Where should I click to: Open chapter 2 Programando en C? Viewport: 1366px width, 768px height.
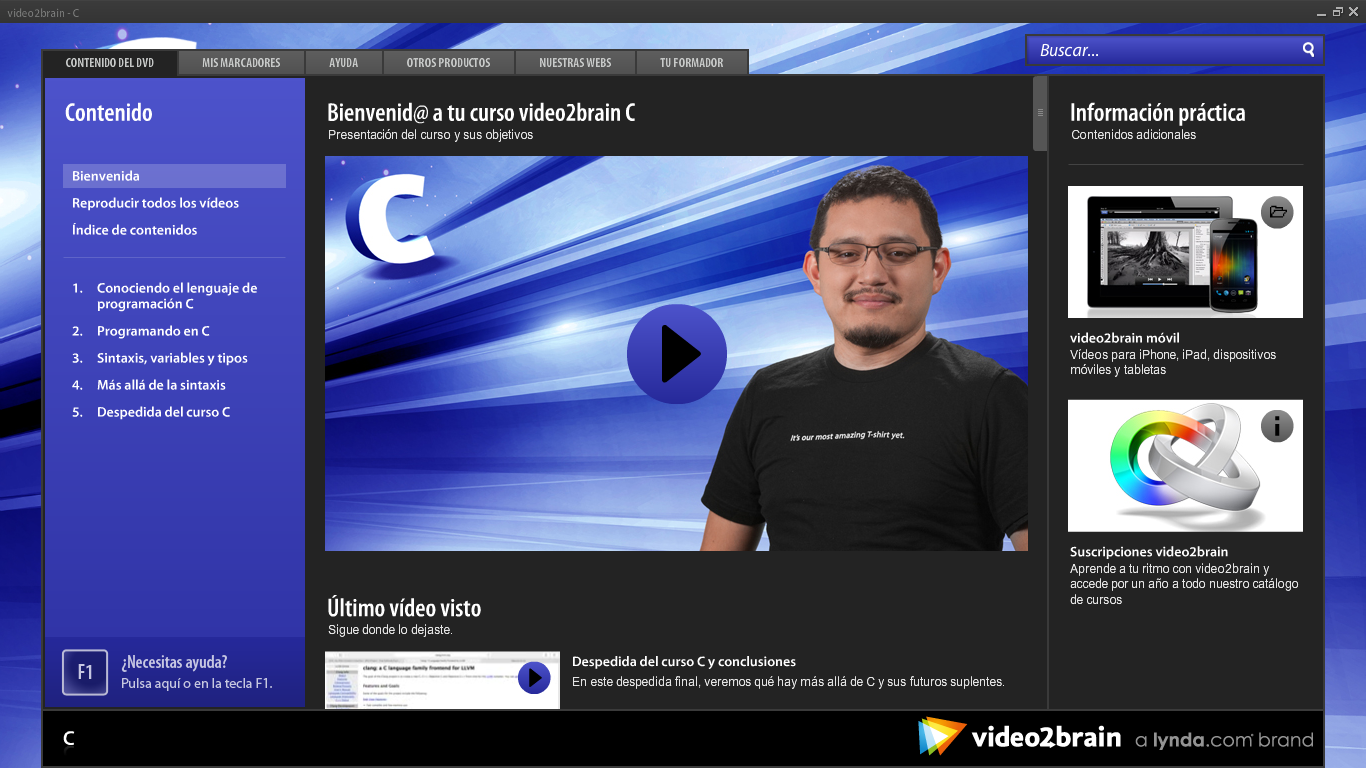[x=141, y=331]
